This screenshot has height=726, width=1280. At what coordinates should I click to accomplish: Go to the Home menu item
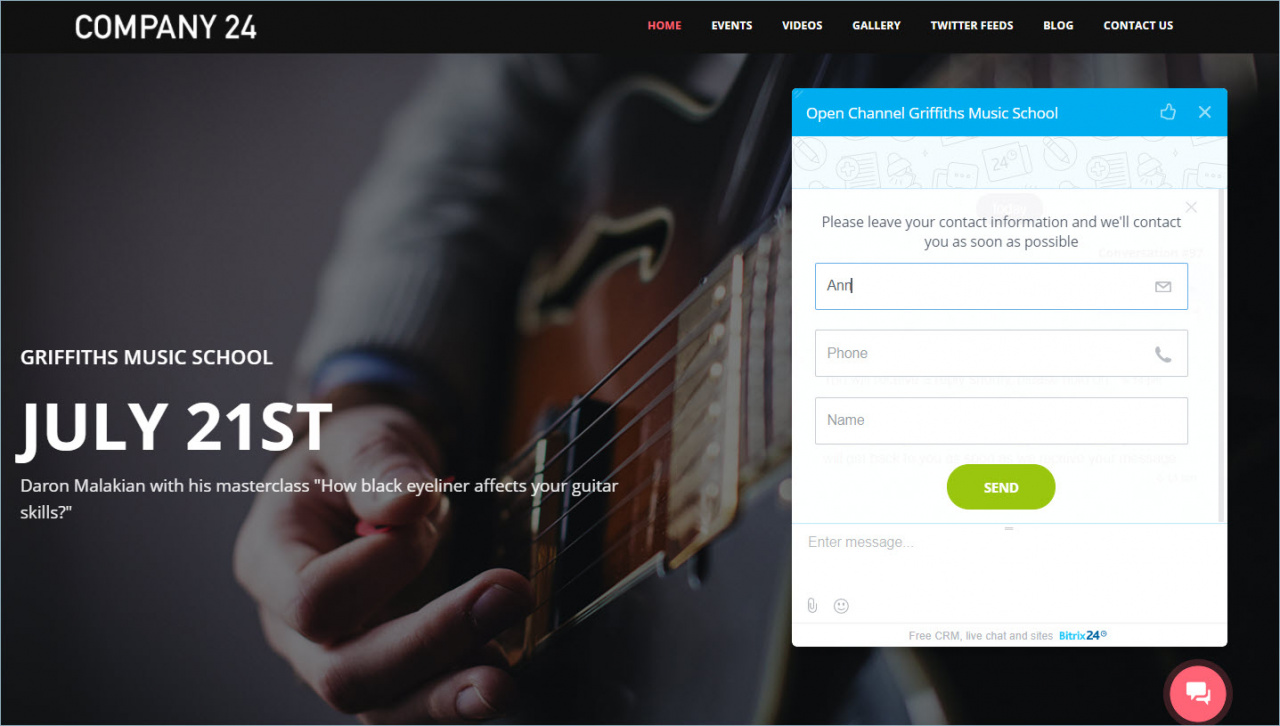click(x=664, y=26)
